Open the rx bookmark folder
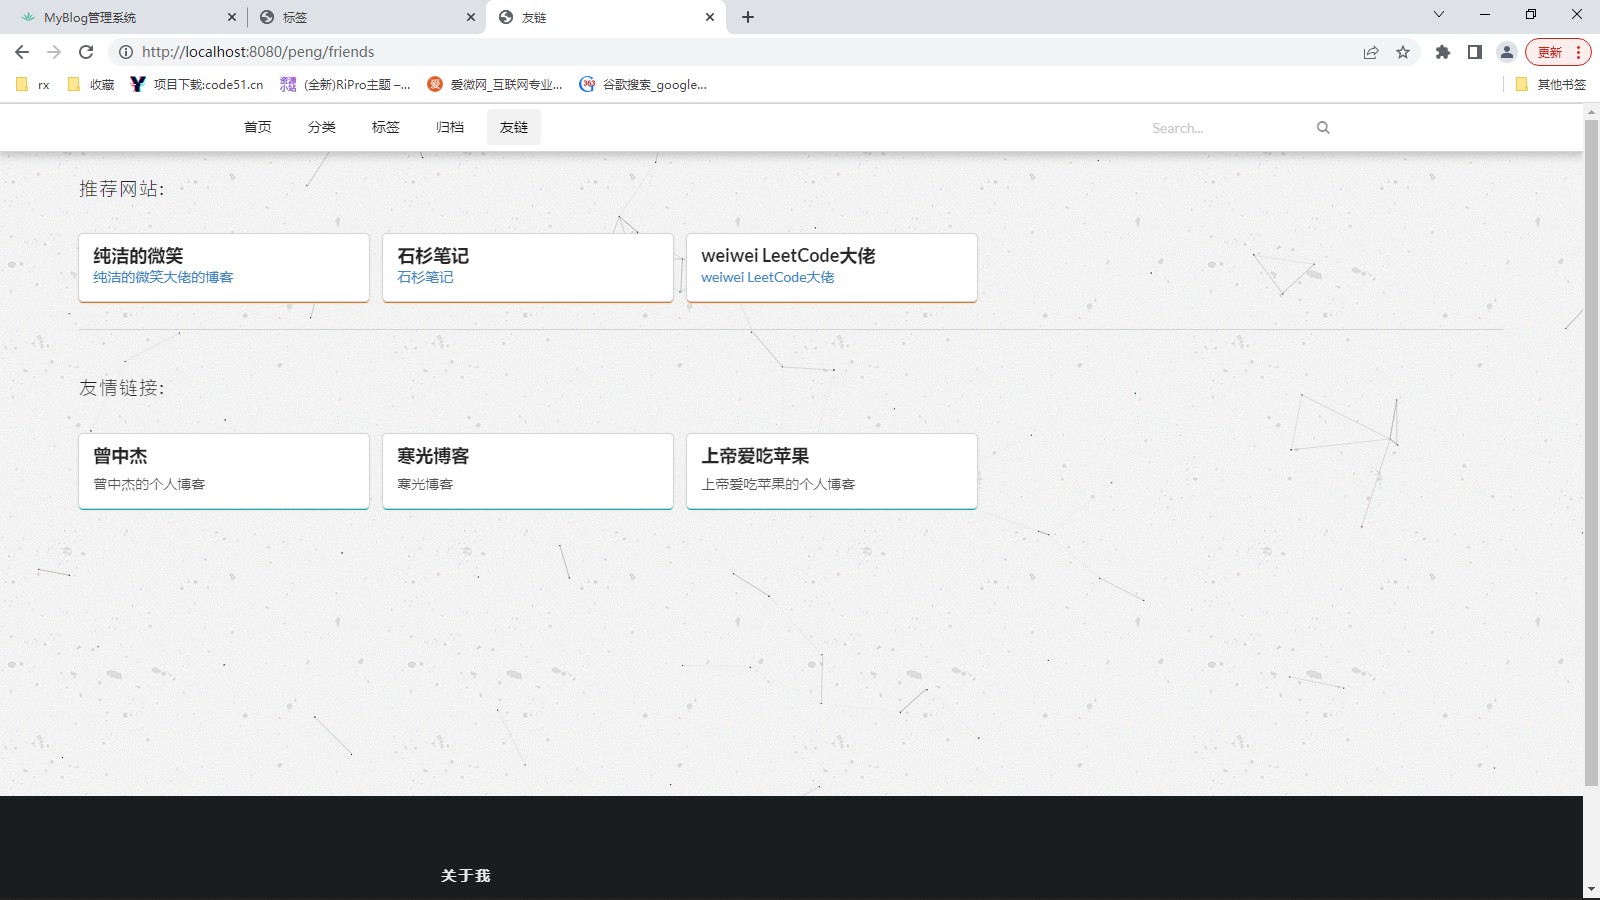The width and height of the screenshot is (1600, 900). pyautogui.click(x=33, y=85)
